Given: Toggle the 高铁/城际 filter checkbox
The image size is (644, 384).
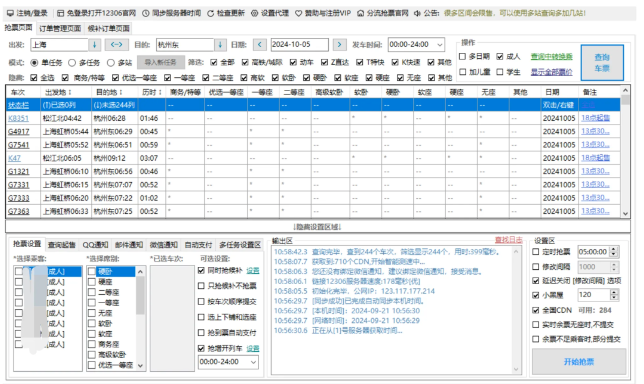Looking at the screenshot, I should coord(245,62).
